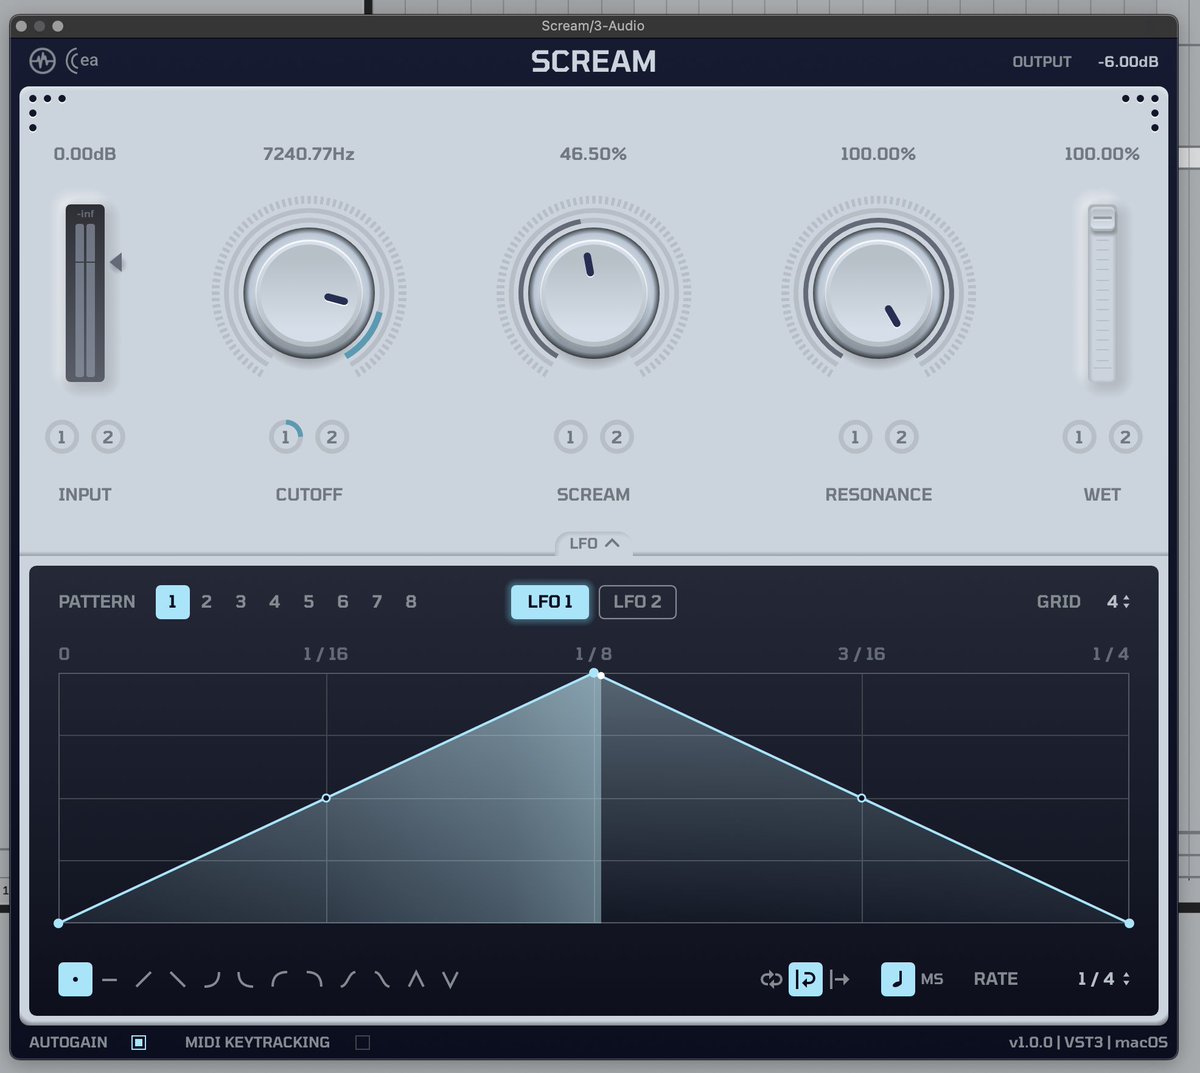Click the LFO node at 3/16
The width and height of the screenshot is (1200, 1073).
[862, 798]
